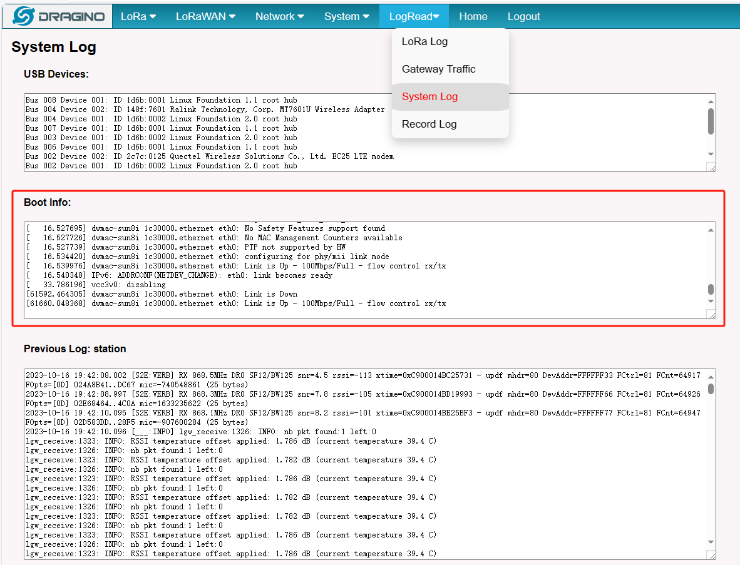This screenshot has height=565, width=740.
Task: Open Record Log from the dropdown
Action: pos(450,124)
